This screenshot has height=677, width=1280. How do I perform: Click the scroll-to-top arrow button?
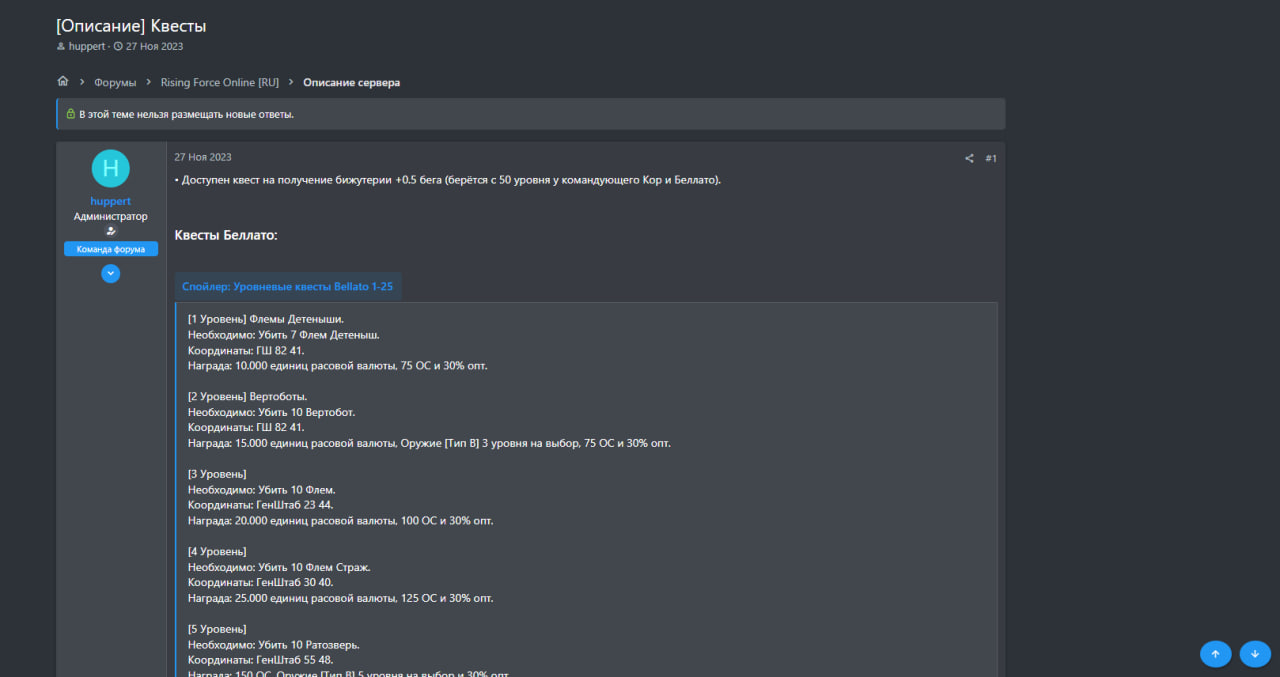(1215, 654)
